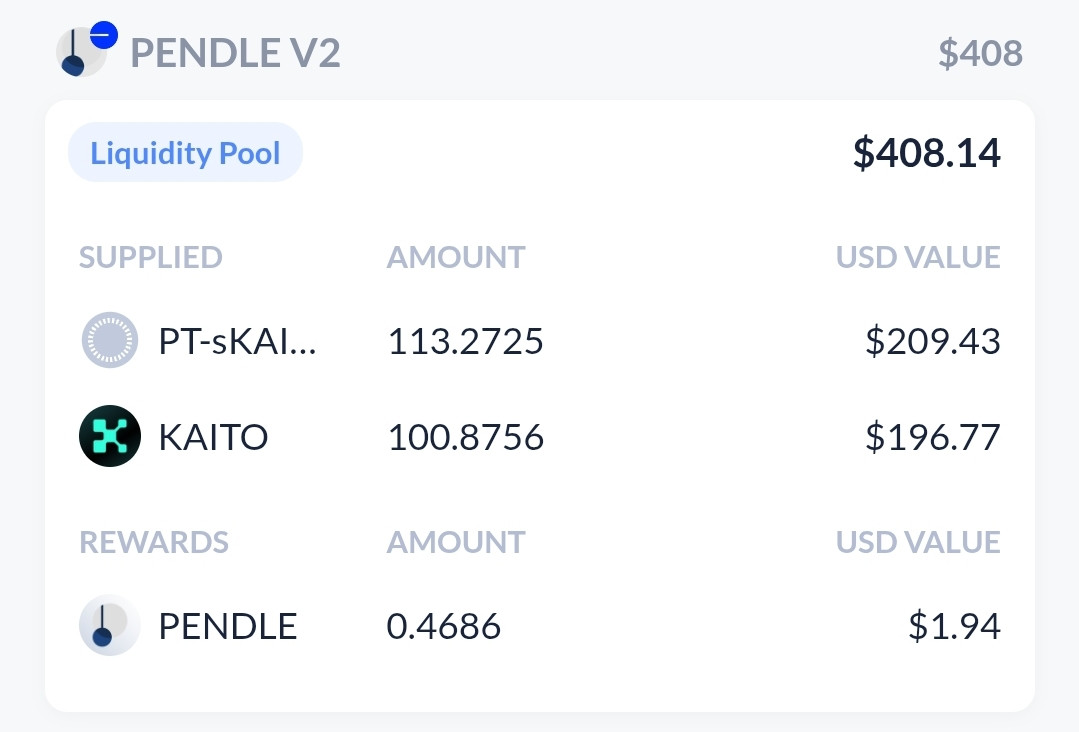Viewport: 1079px width, 732px height.
Task: Collapse the PENDLE V2 protocol card
Action: tap(236, 52)
